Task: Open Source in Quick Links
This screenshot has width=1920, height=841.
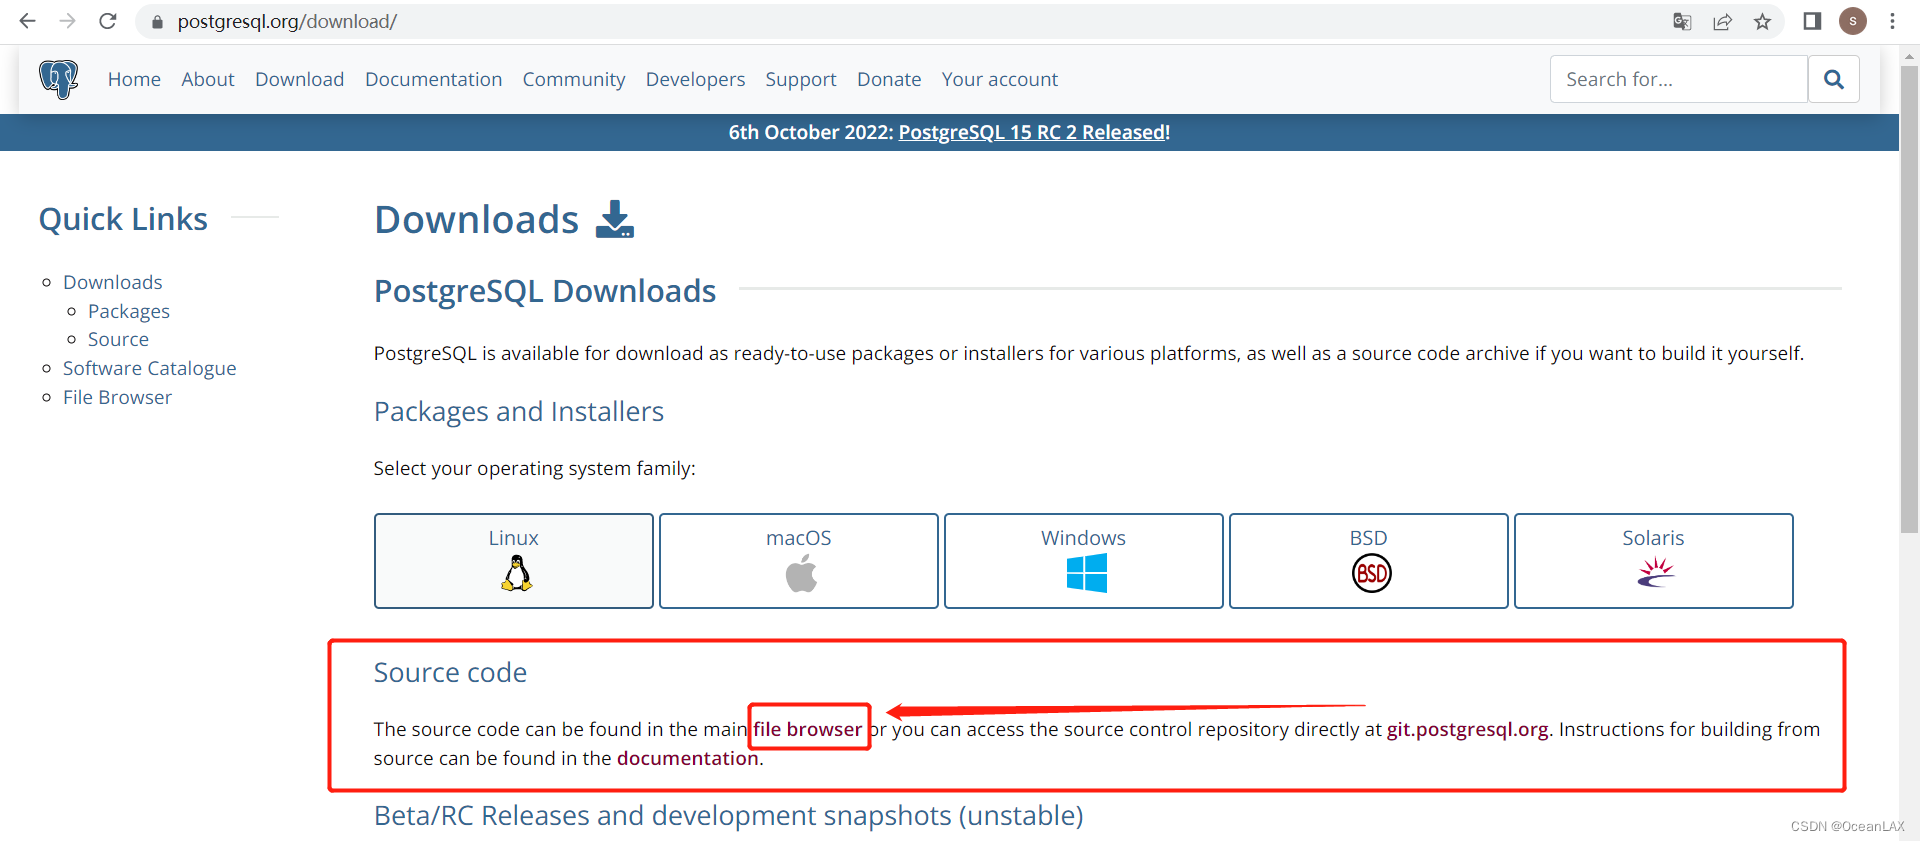Action: [x=118, y=339]
